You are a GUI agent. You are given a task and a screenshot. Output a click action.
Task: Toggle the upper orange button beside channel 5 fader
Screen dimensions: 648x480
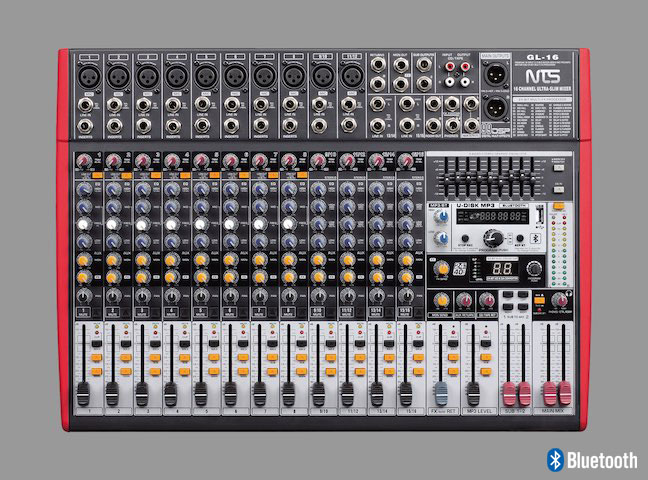(213, 357)
